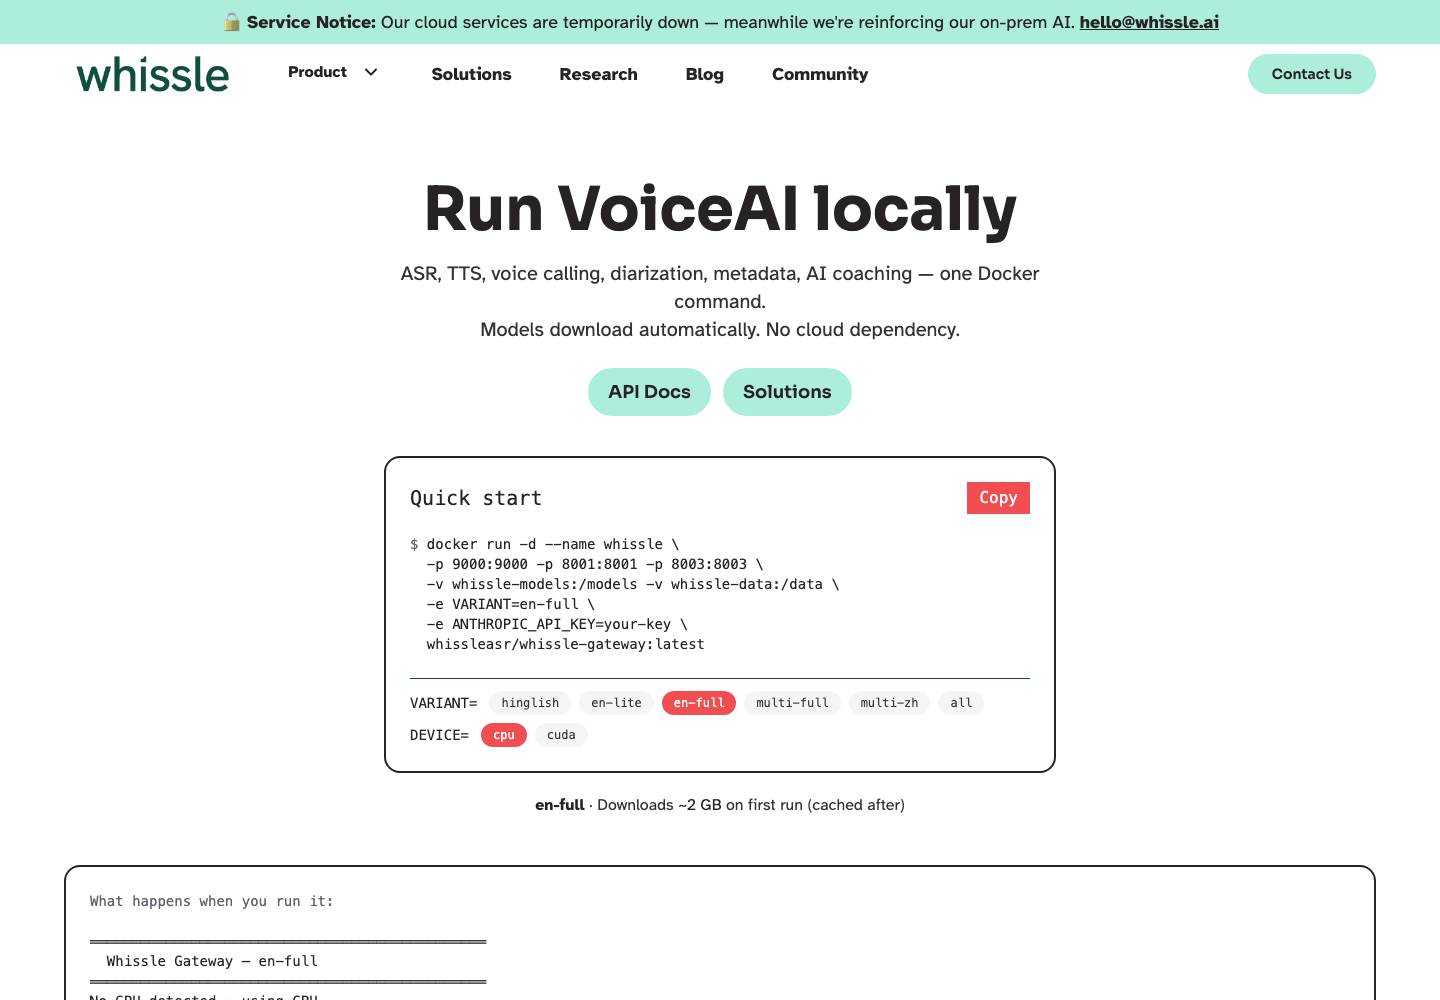Open the Blog page
This screenshot has height=1000, width=1440.
click(x=705, y=74)
